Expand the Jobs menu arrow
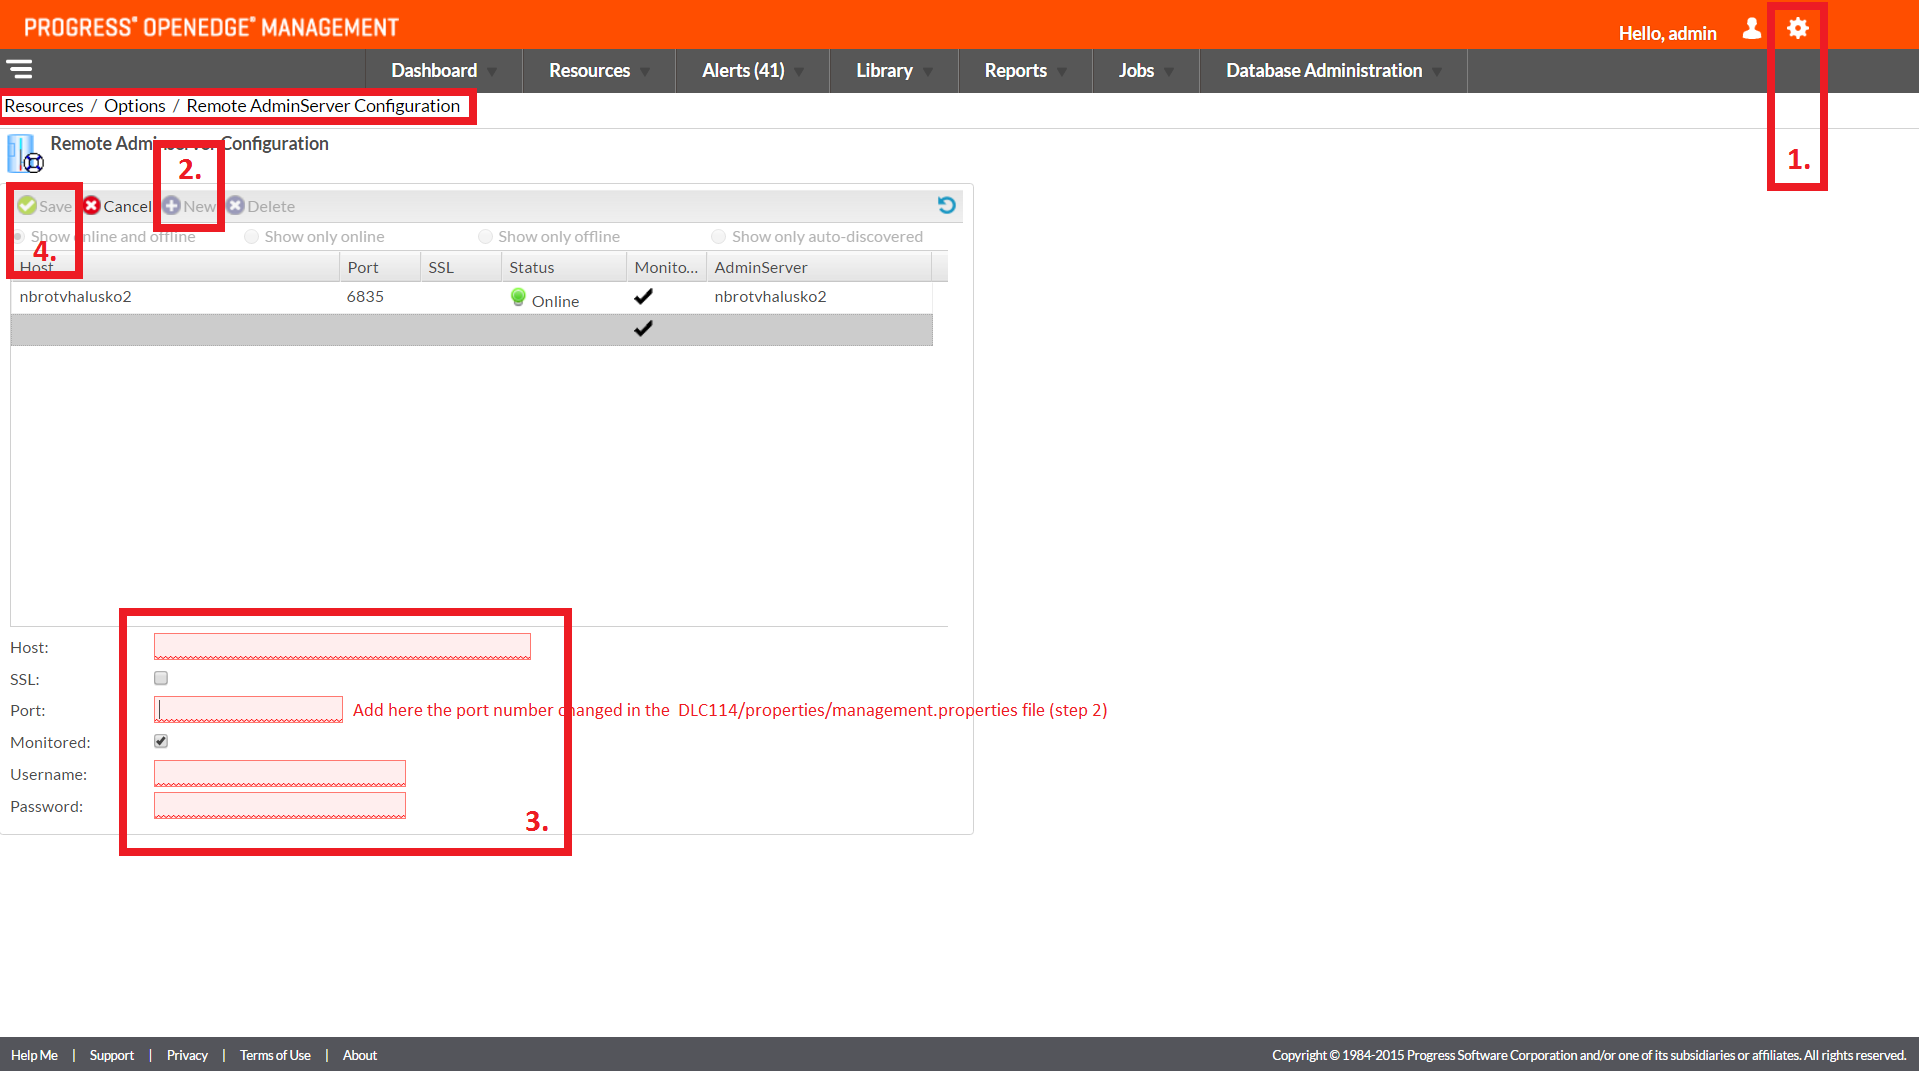The image size is (1920, 1071). click(x=1169, y=72)
